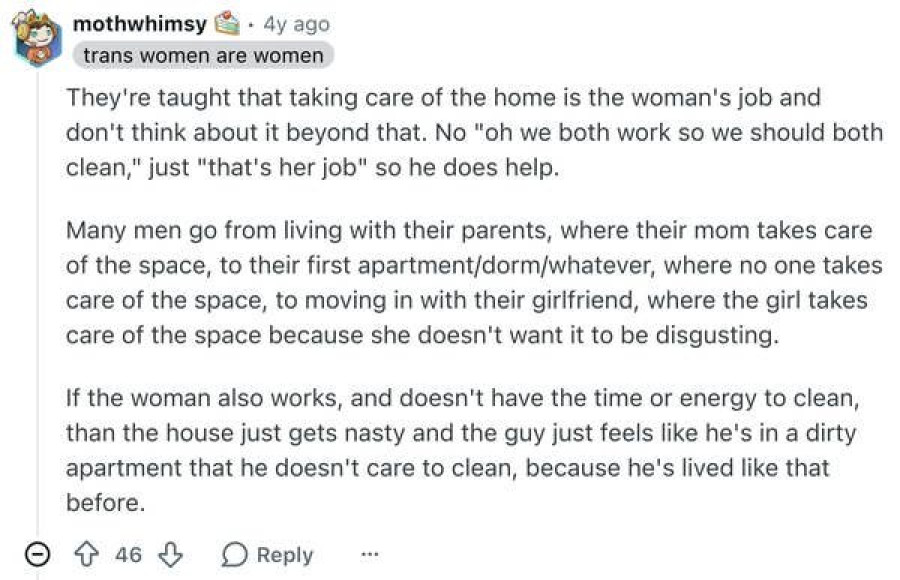Click the "trans women are women" flair
900x580 pixels.
pyautogui.click(x=203, y=56)
